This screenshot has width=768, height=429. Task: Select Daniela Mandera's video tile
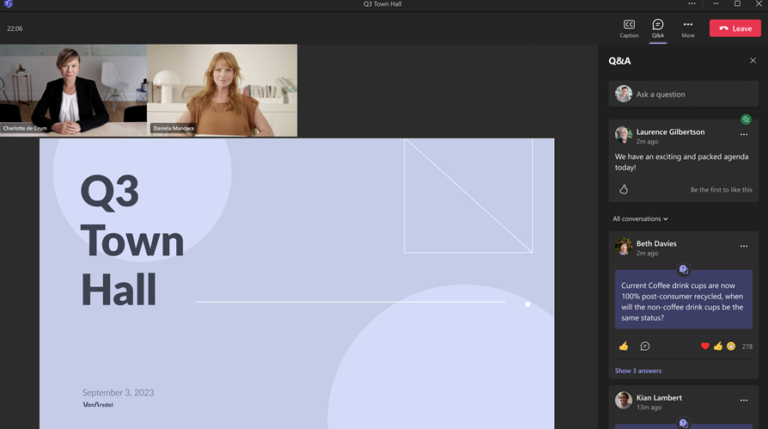pyautogui.click(x=222, y=90)
